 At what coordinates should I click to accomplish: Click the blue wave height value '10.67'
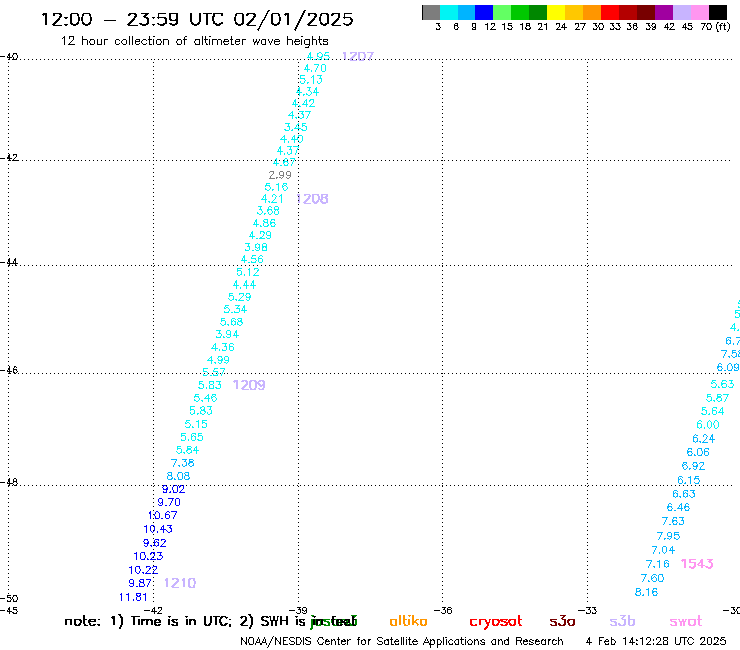click(163, 515)
